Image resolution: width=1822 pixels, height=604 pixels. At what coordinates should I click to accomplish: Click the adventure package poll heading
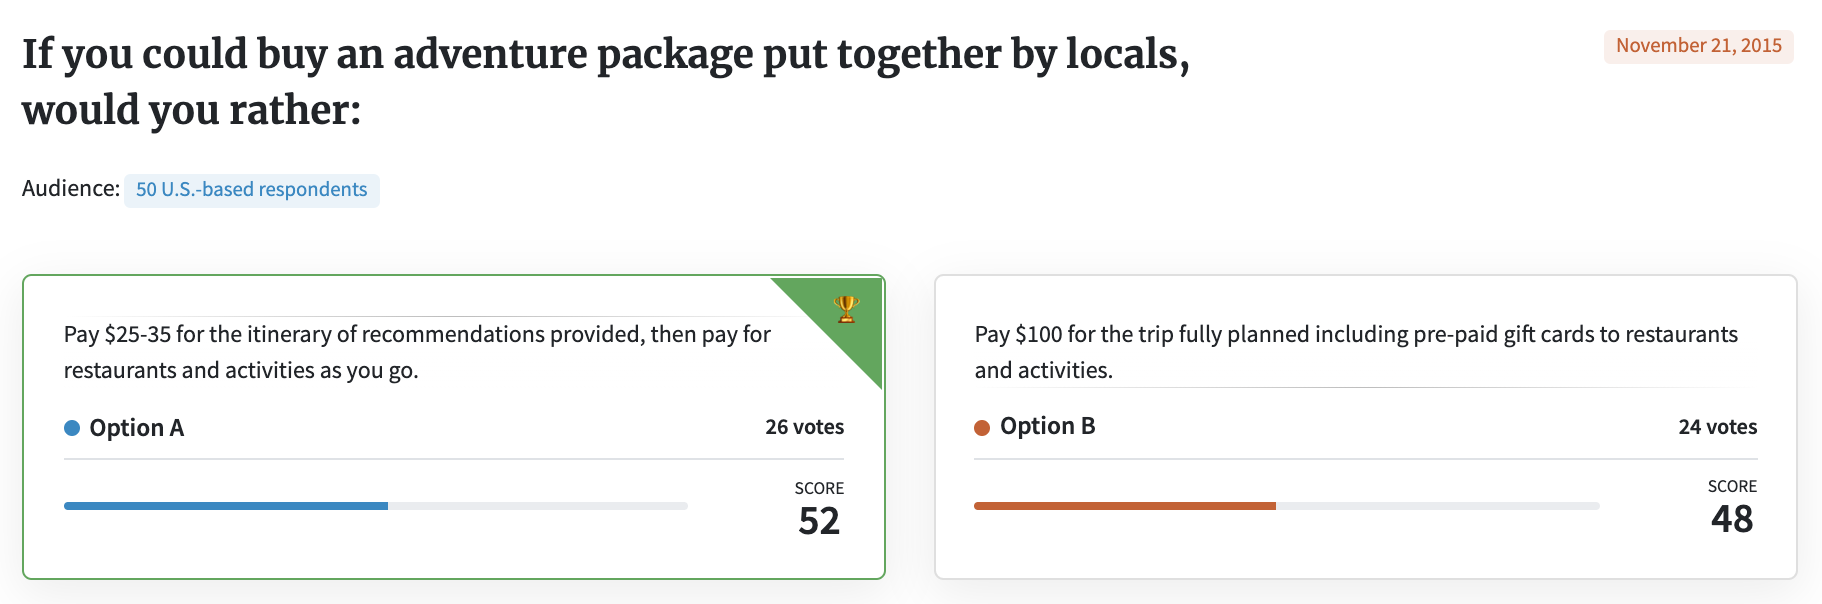pos(606,82)
